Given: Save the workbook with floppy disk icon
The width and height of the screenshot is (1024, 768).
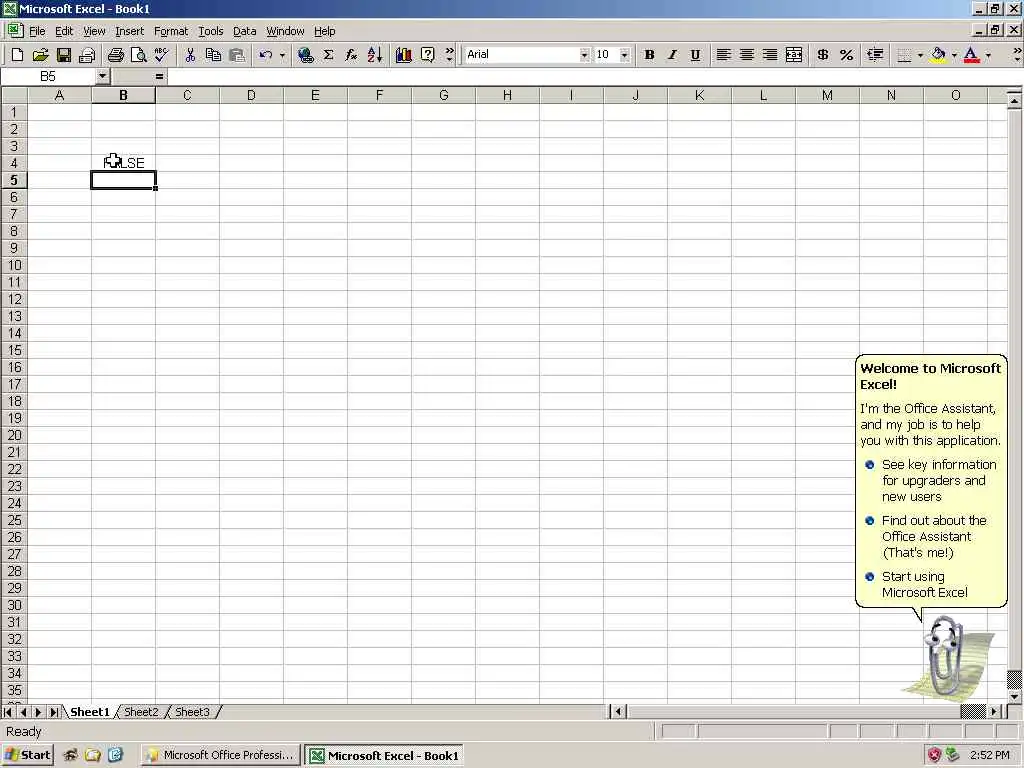Looking at the screenshot, I should coord(63,55).
